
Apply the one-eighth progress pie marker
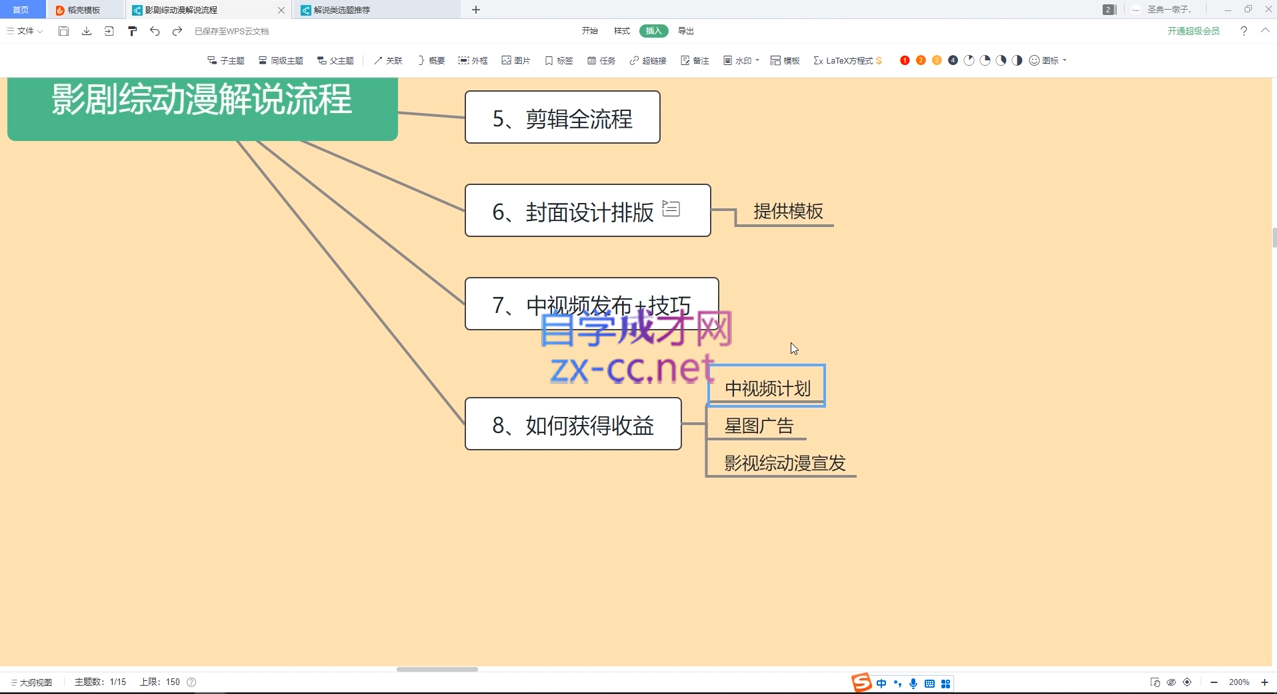click(969, 61)
